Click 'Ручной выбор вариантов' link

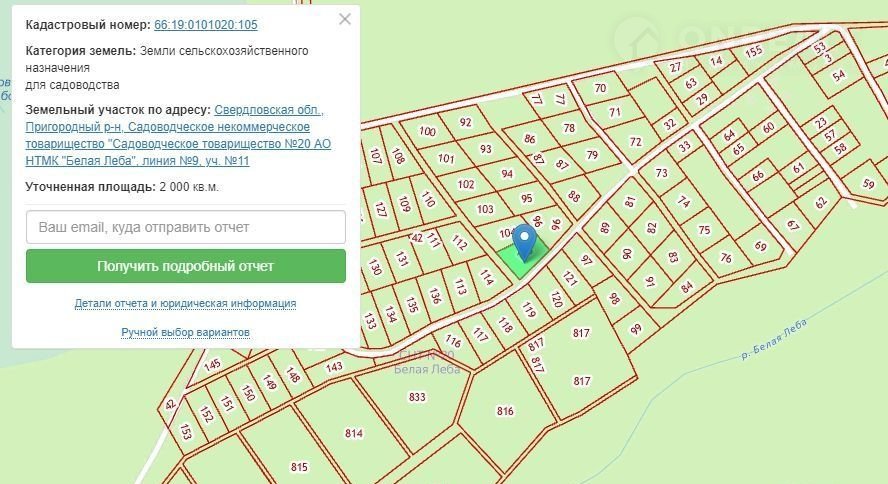point(185,332)
